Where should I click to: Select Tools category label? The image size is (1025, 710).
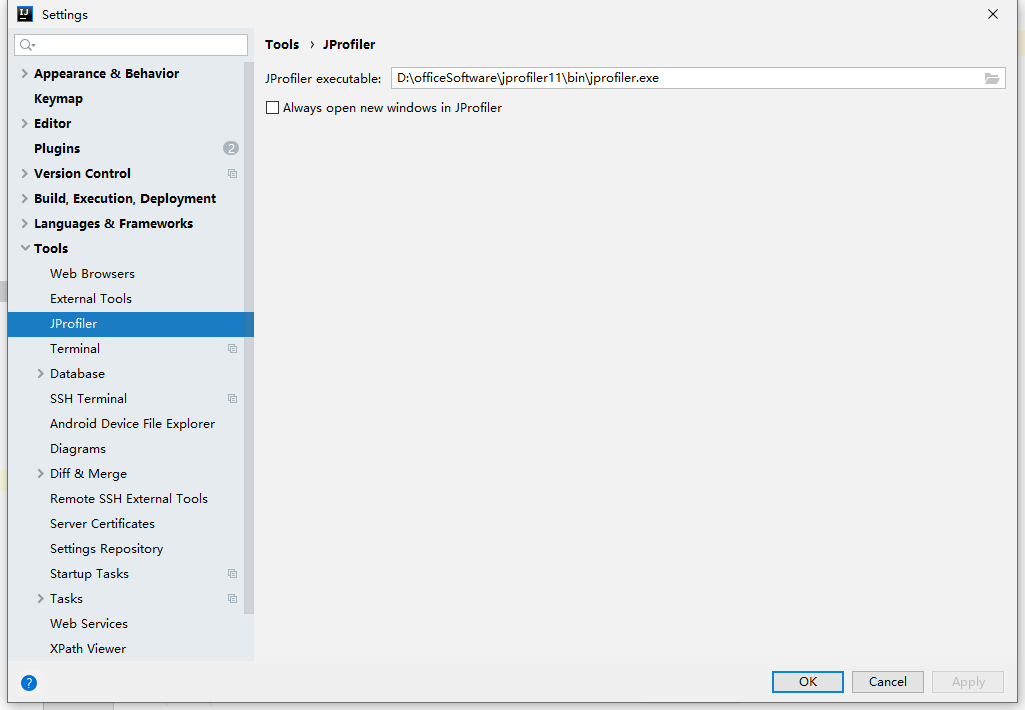tap(51, 248)
